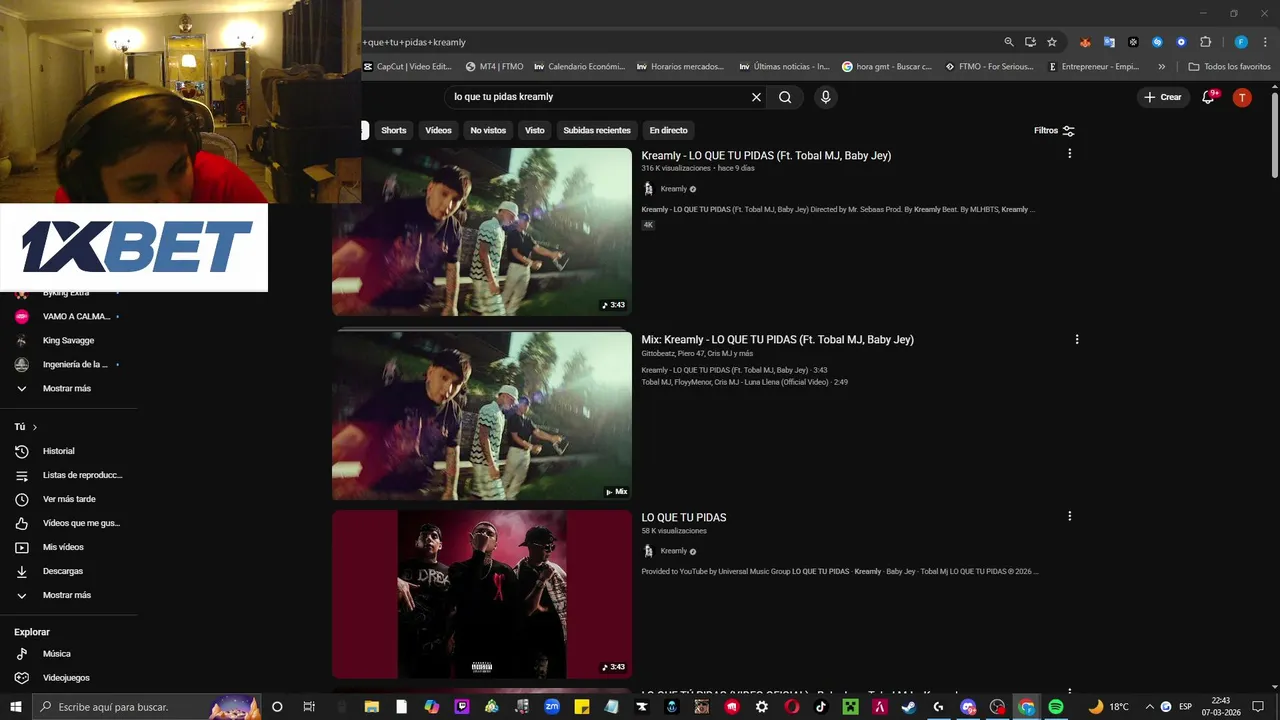This screenshot has width=1280, height=720.
Task: Open the YouTube account avatar menu
Action: point(1242,97)
